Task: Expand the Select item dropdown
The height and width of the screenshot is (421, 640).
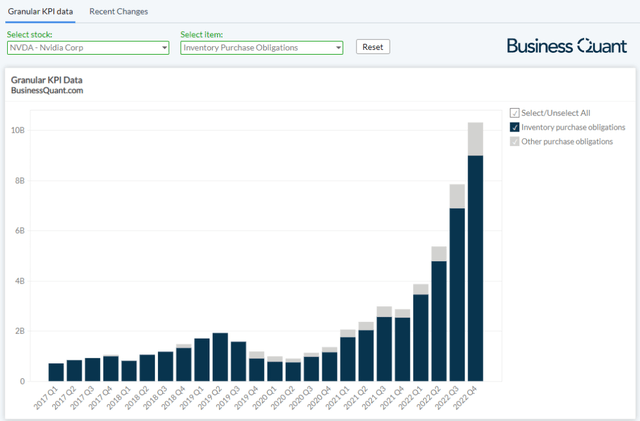Action: (260, 47)
